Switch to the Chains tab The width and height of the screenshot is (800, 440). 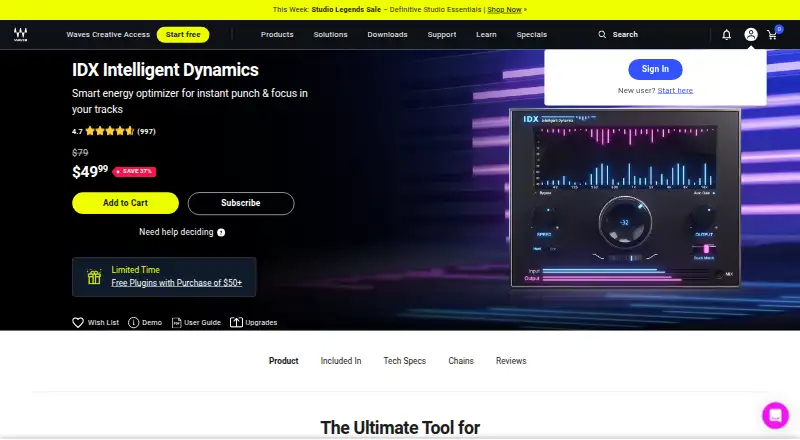(461, 361)
